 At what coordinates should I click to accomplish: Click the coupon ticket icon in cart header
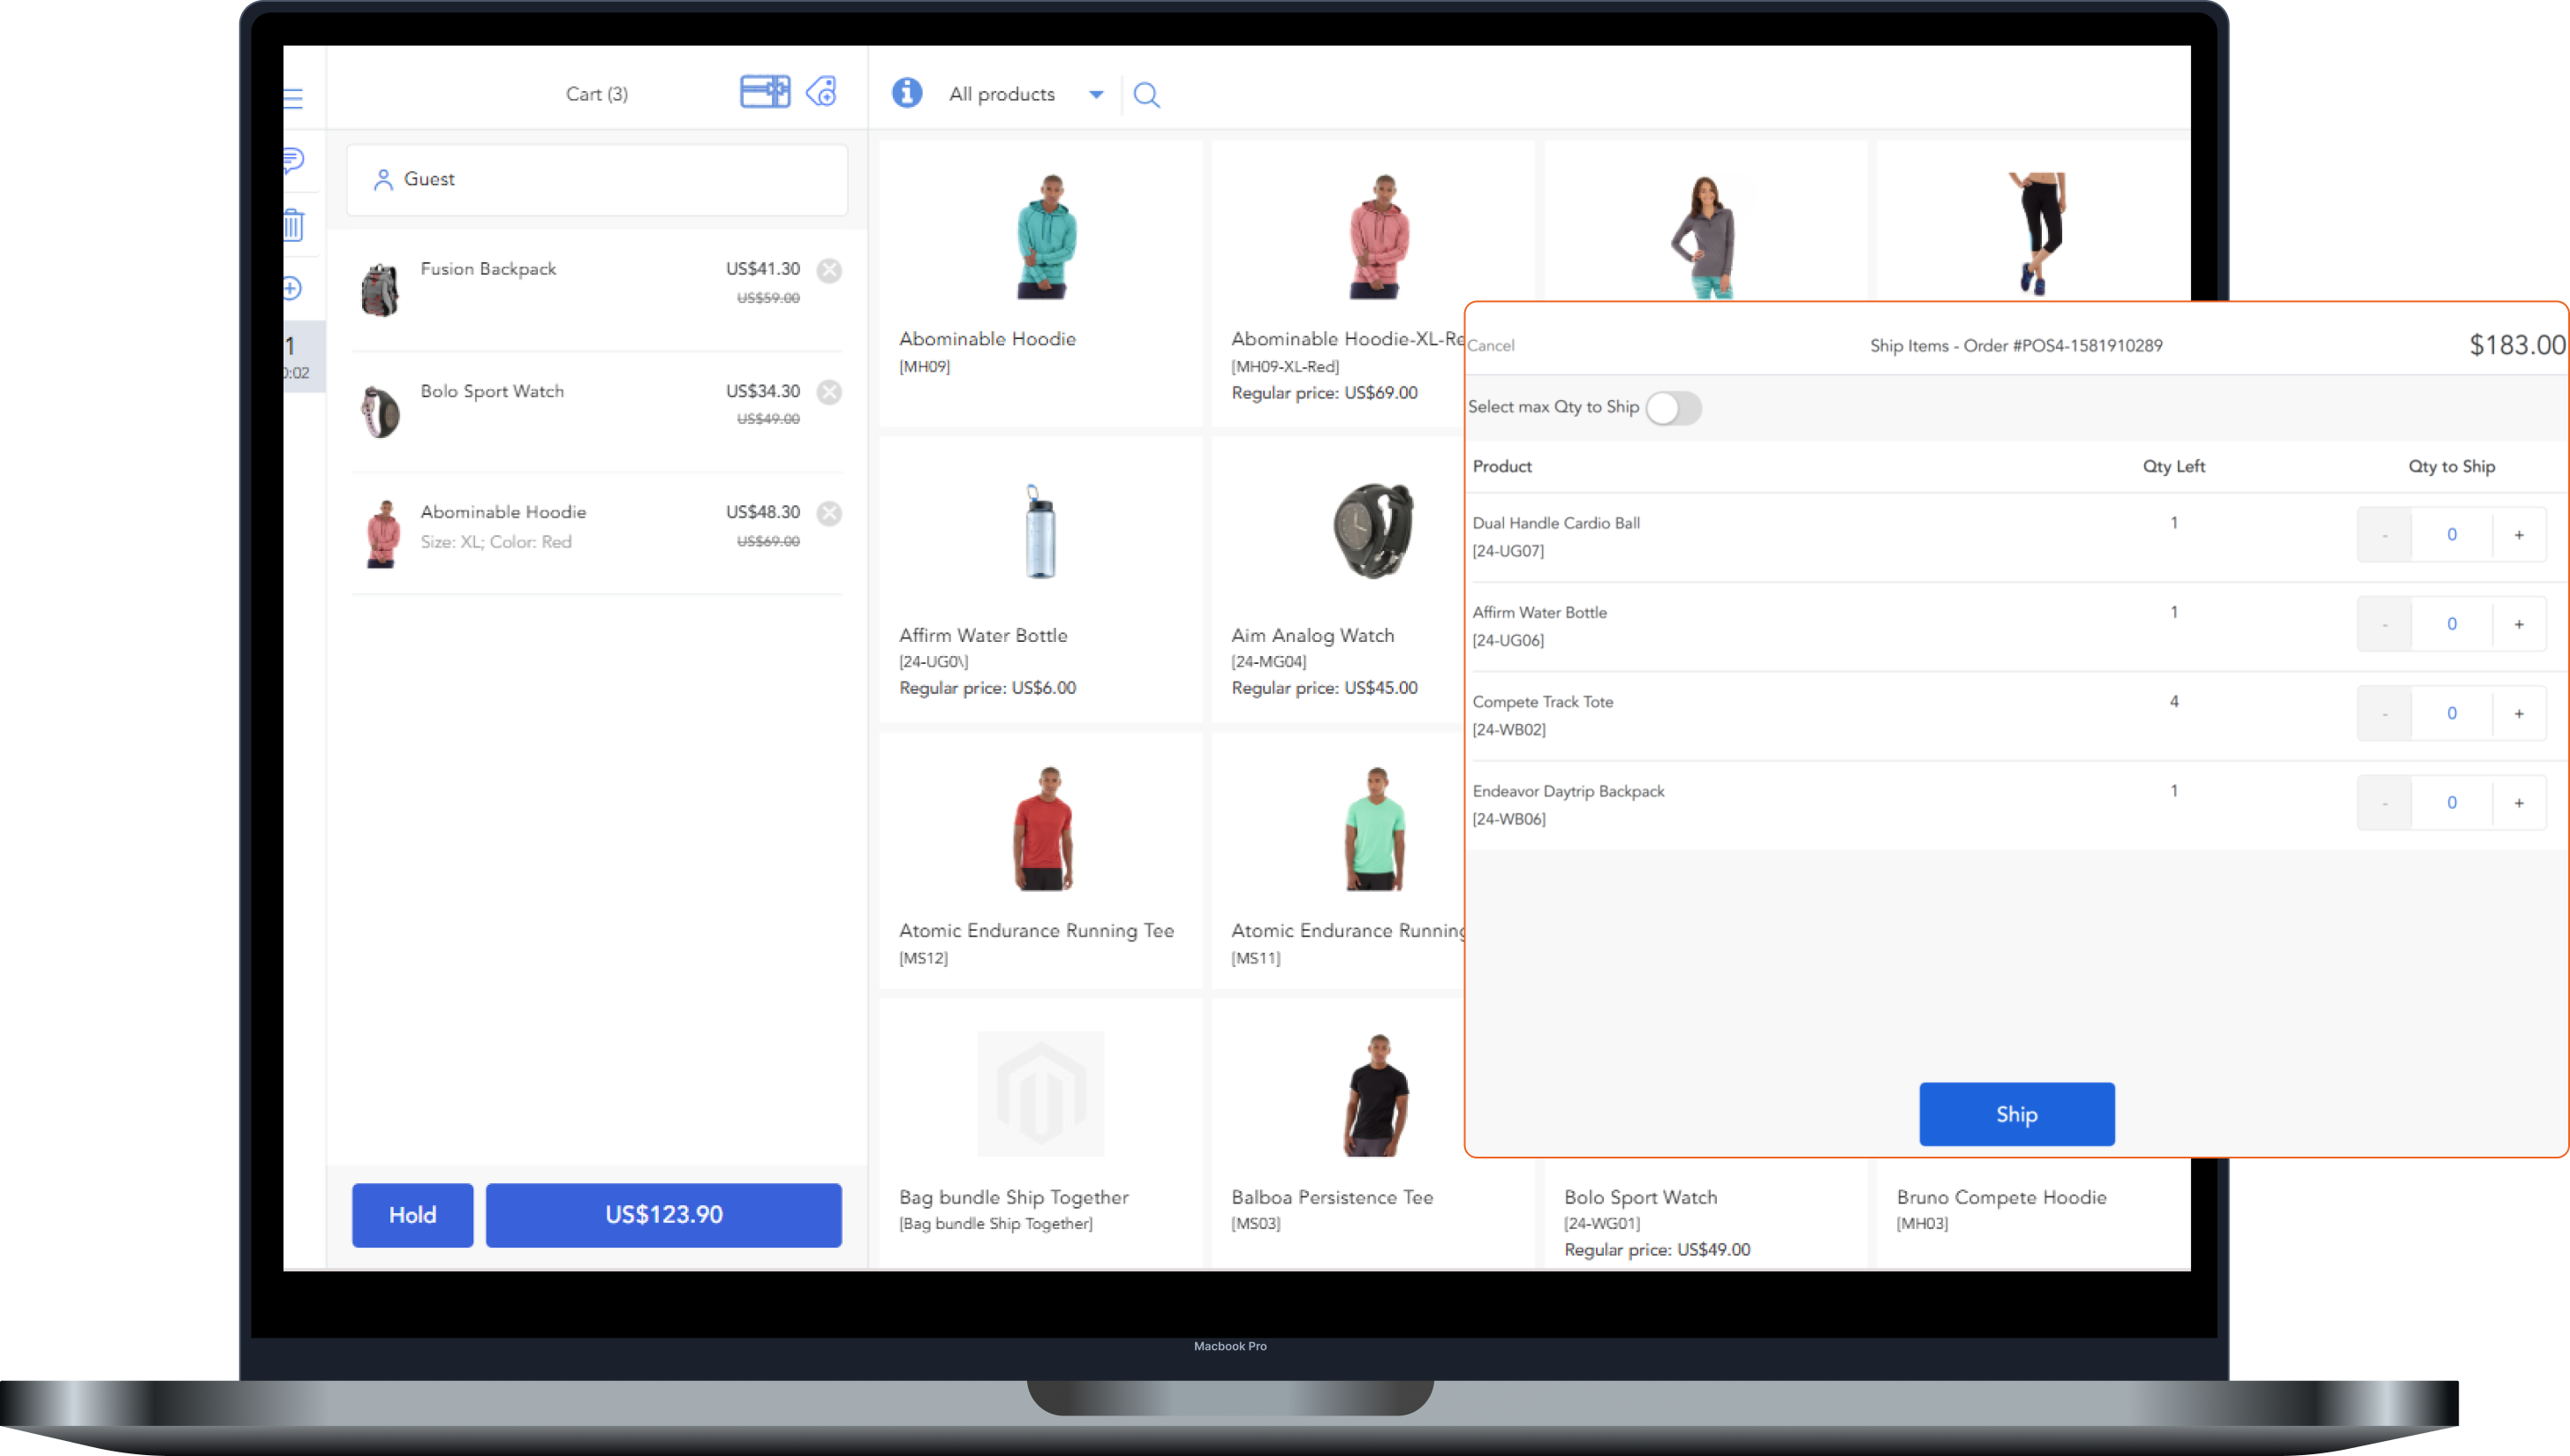click(764, 92)
